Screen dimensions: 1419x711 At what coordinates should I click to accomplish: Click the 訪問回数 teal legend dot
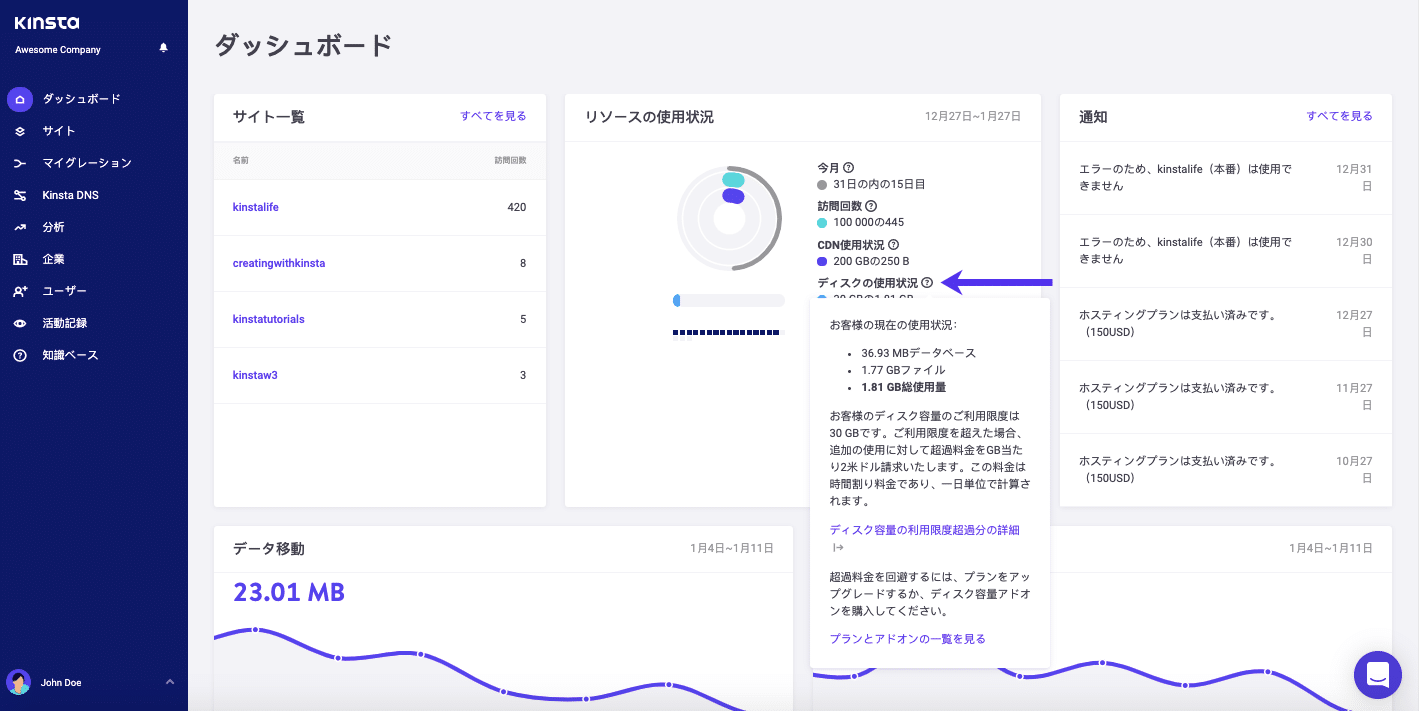pos(822,222)
